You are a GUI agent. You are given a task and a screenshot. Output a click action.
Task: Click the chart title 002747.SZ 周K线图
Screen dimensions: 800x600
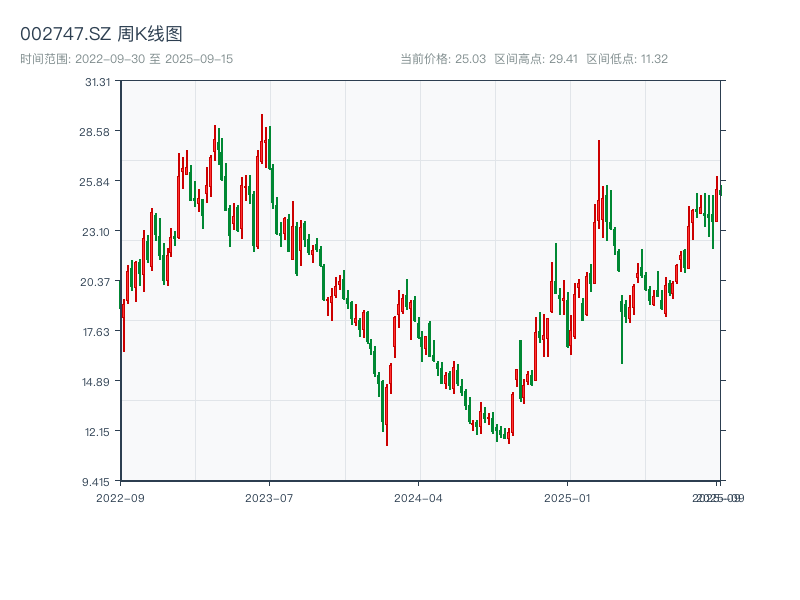(x=101, y=34)
